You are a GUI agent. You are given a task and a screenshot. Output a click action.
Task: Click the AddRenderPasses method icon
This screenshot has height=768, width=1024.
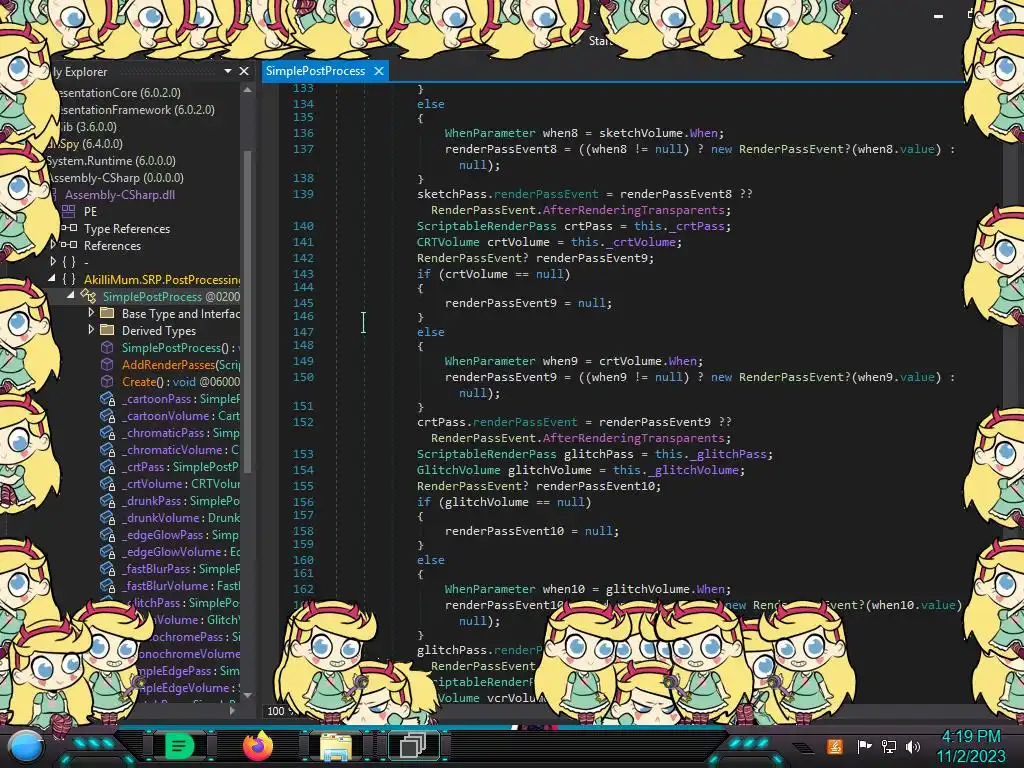(107, 364)
